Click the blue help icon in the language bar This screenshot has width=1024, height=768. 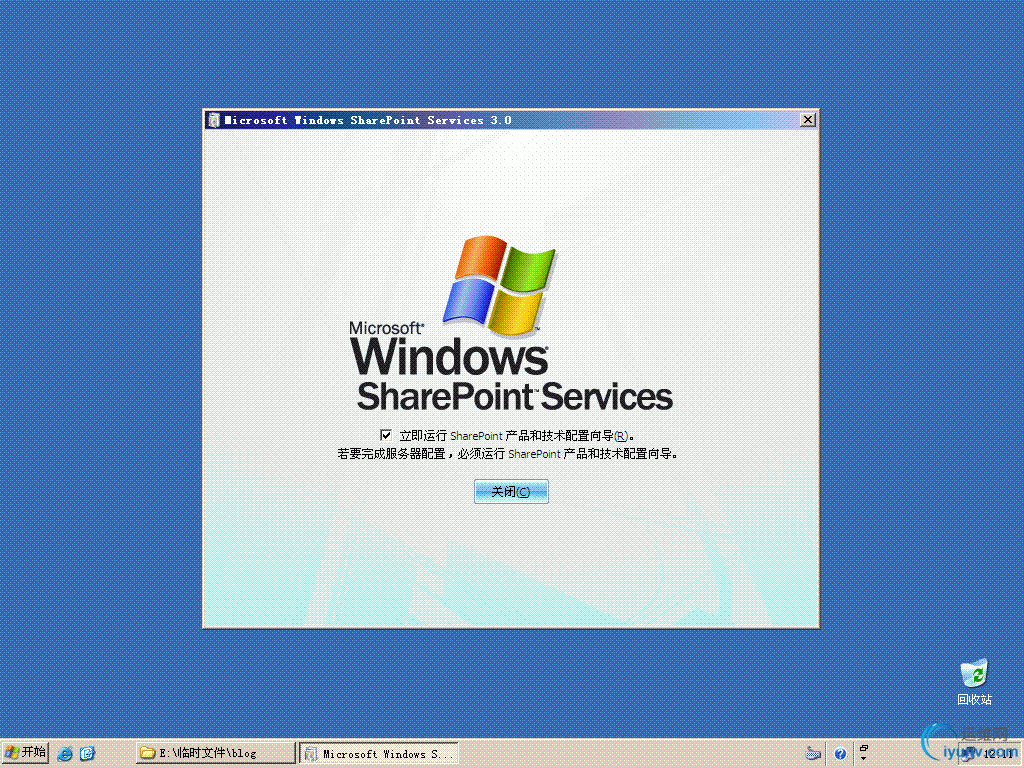tap(840, 754)
